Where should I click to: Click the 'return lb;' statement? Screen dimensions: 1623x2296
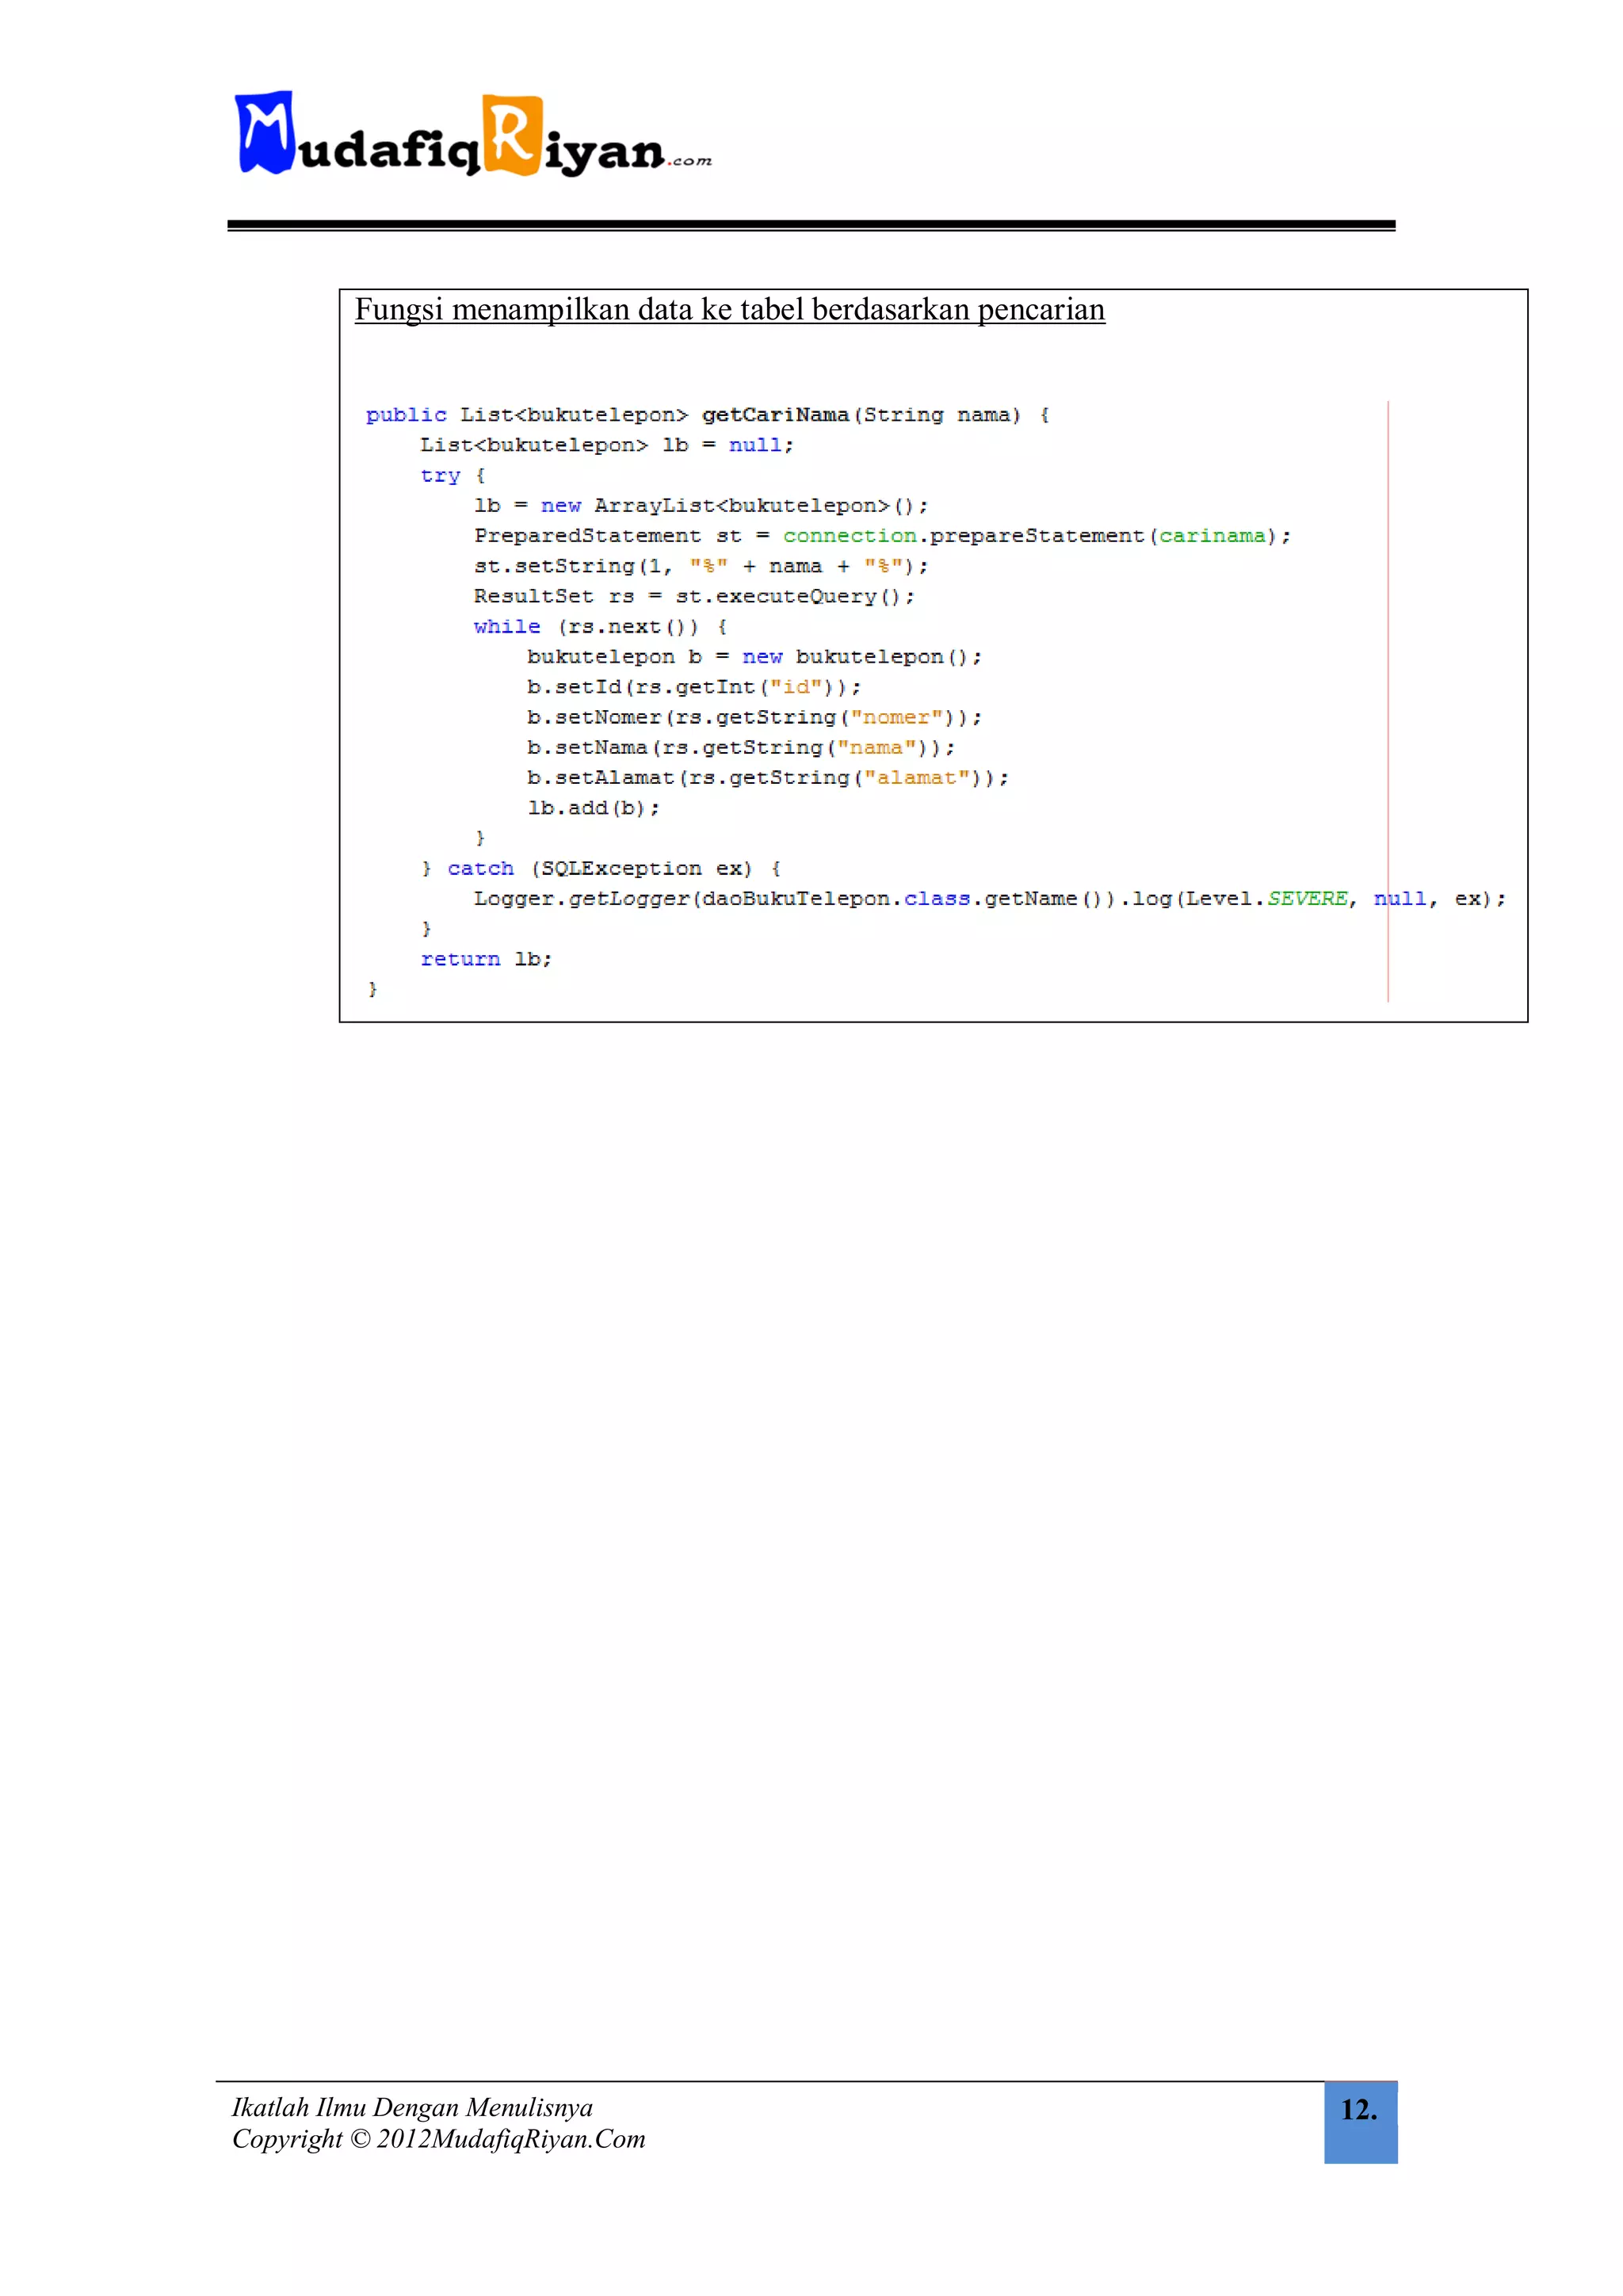(486, 960)
